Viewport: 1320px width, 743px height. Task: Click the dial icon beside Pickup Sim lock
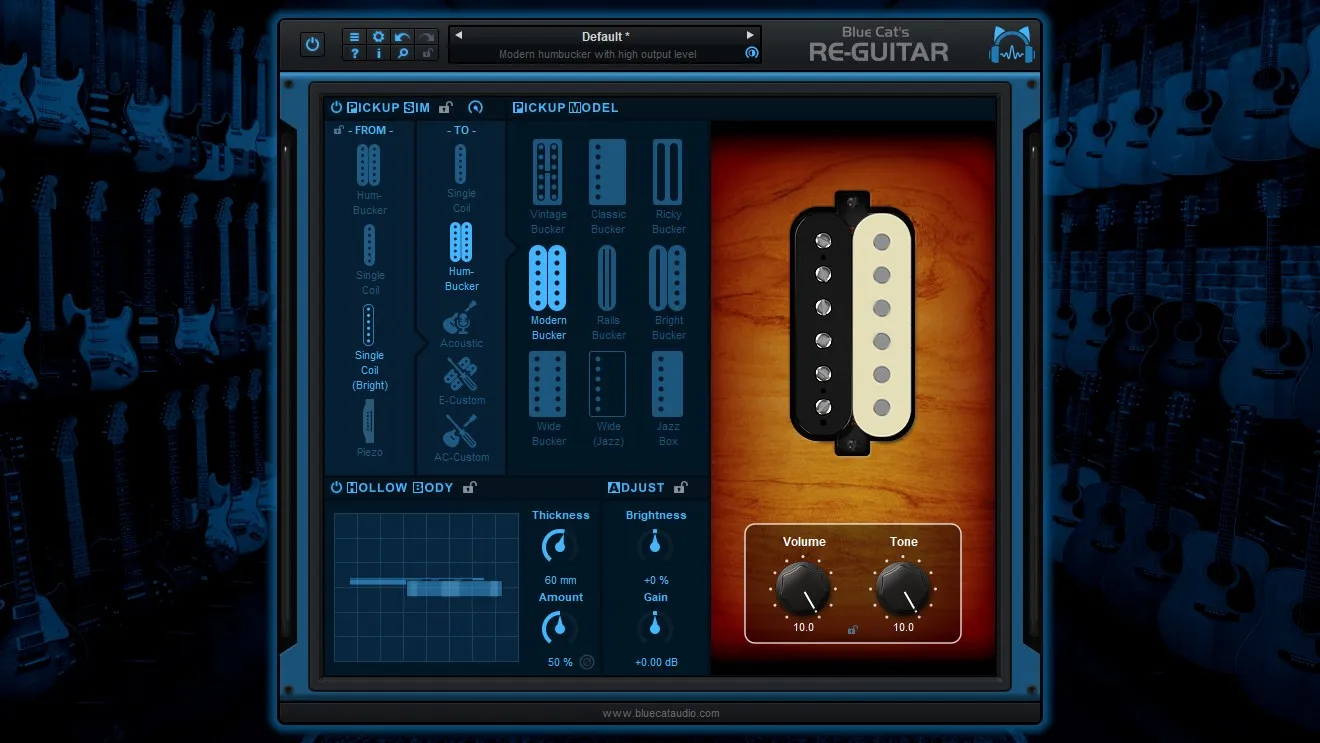(x=475, y=107)
